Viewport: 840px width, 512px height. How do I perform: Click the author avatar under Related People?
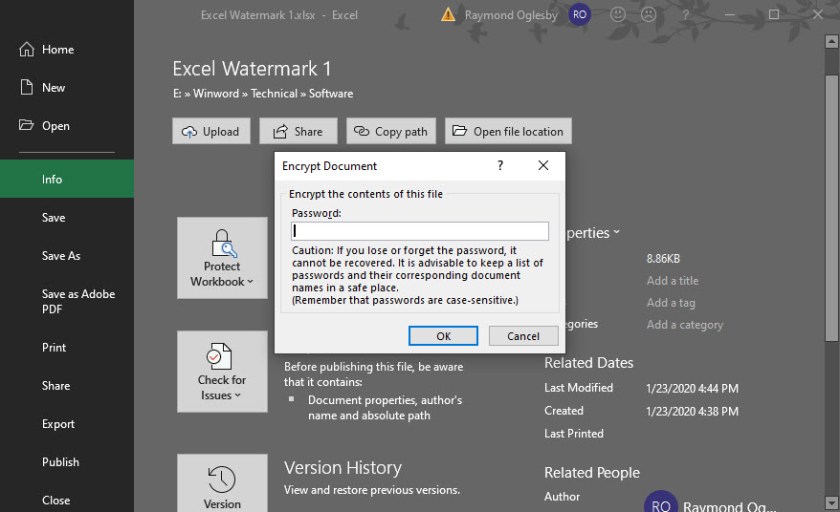coord(661,503)
